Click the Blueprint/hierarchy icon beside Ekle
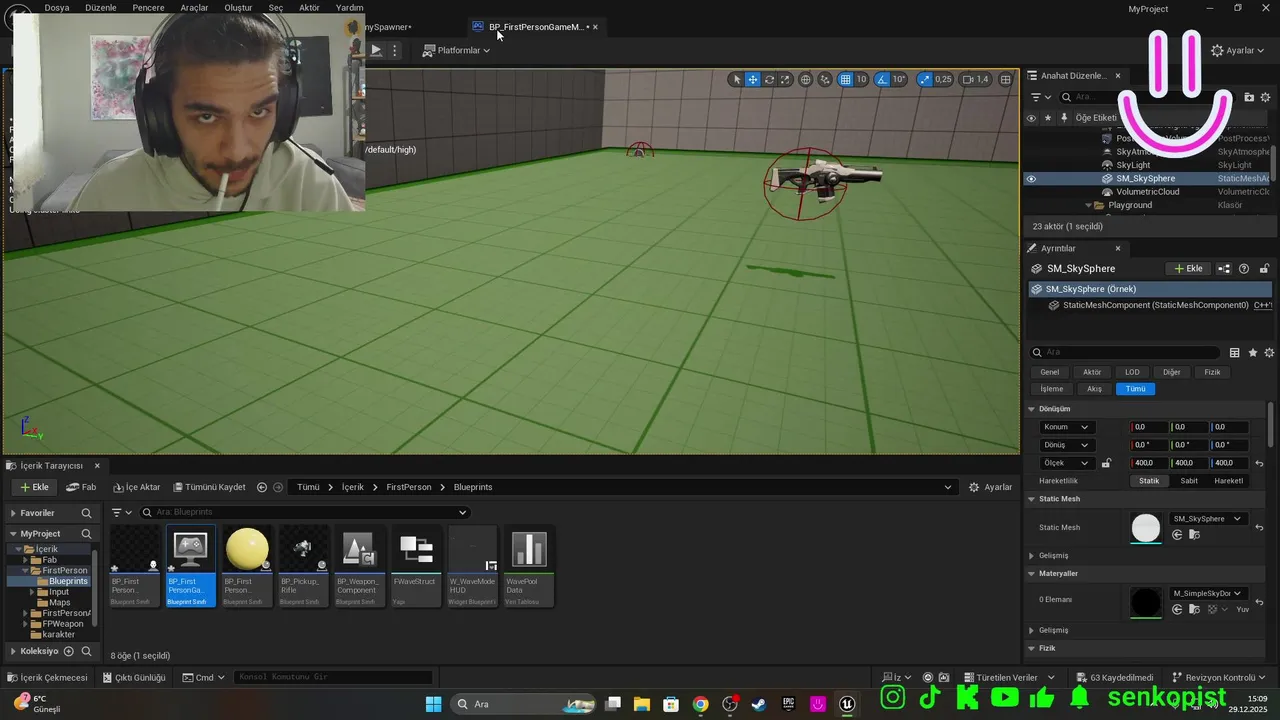This screenshot has width=1280, height=720. tap(1225, 269)
